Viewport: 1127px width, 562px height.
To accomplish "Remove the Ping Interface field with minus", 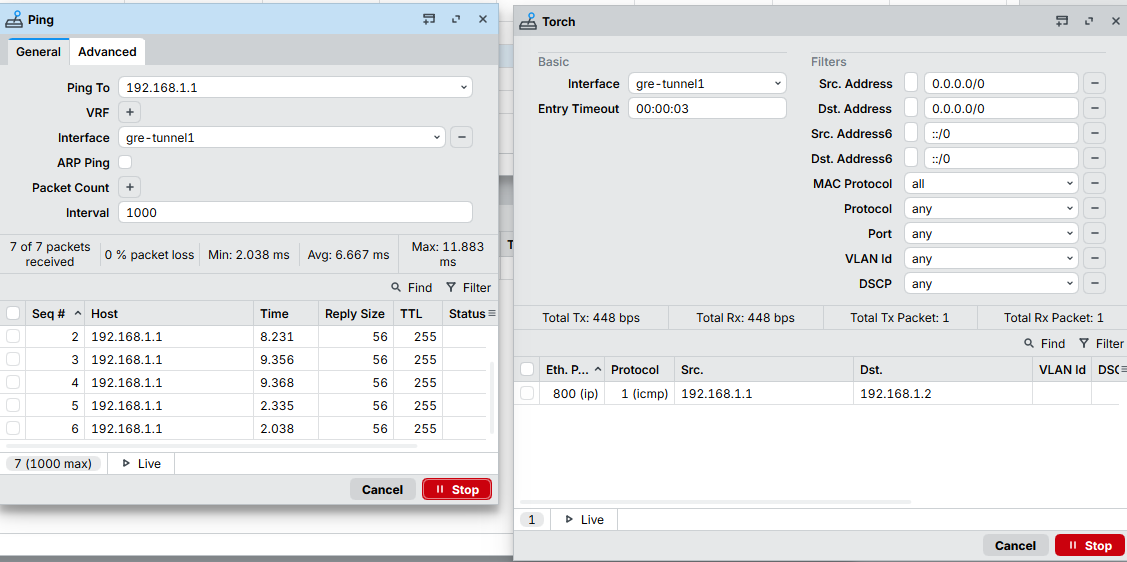I will pyautogui.click(x=461, y=138).
